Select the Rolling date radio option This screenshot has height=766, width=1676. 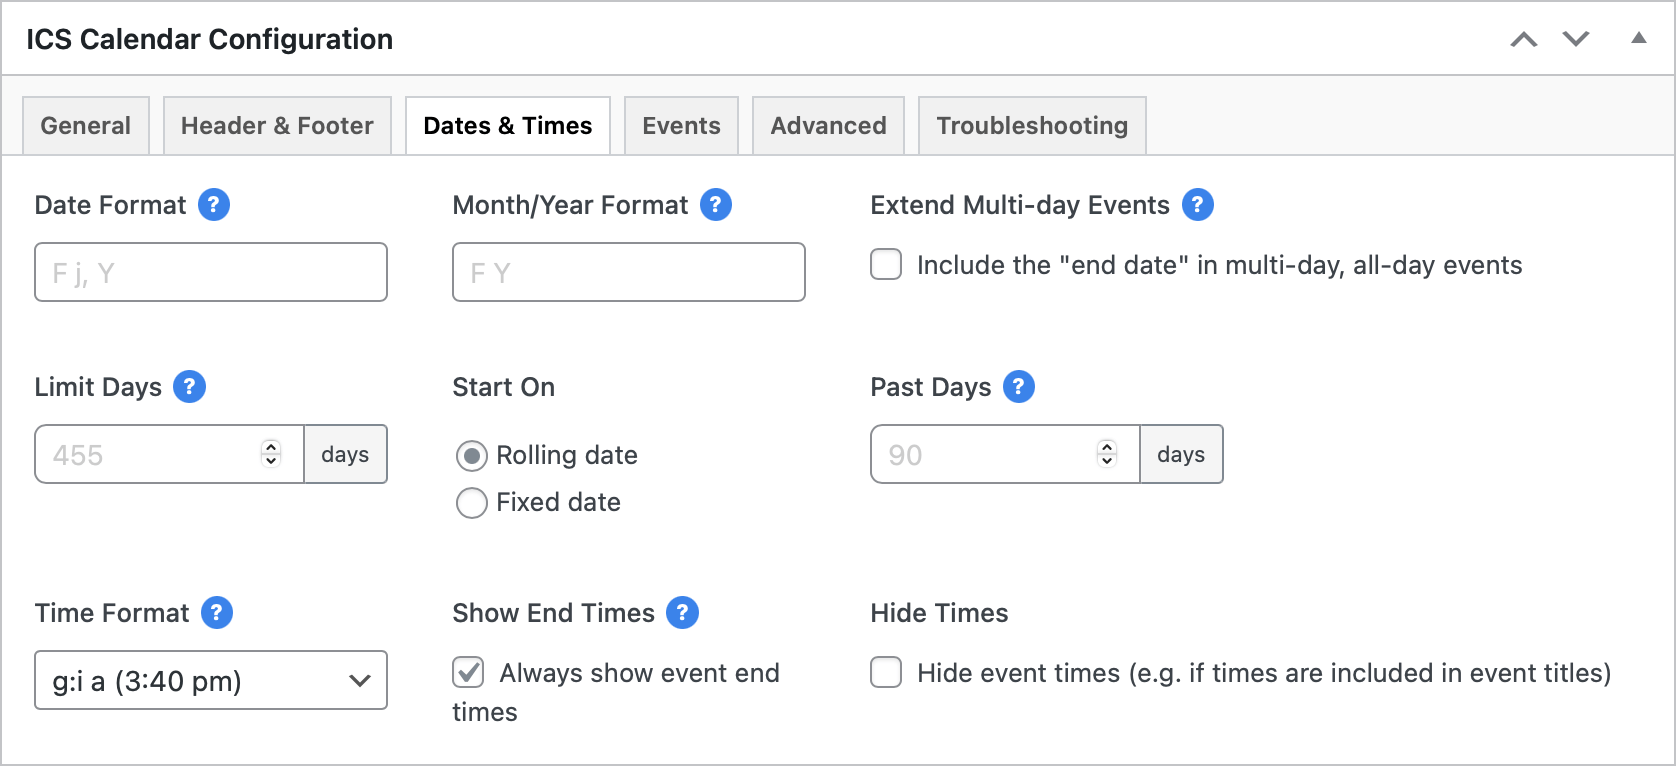472,456
